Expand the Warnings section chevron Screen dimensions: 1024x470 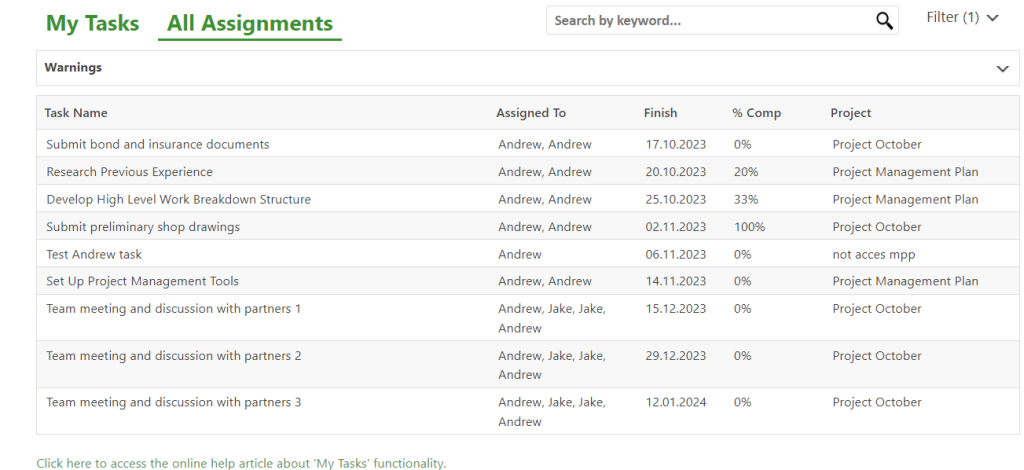(1003, 69)
